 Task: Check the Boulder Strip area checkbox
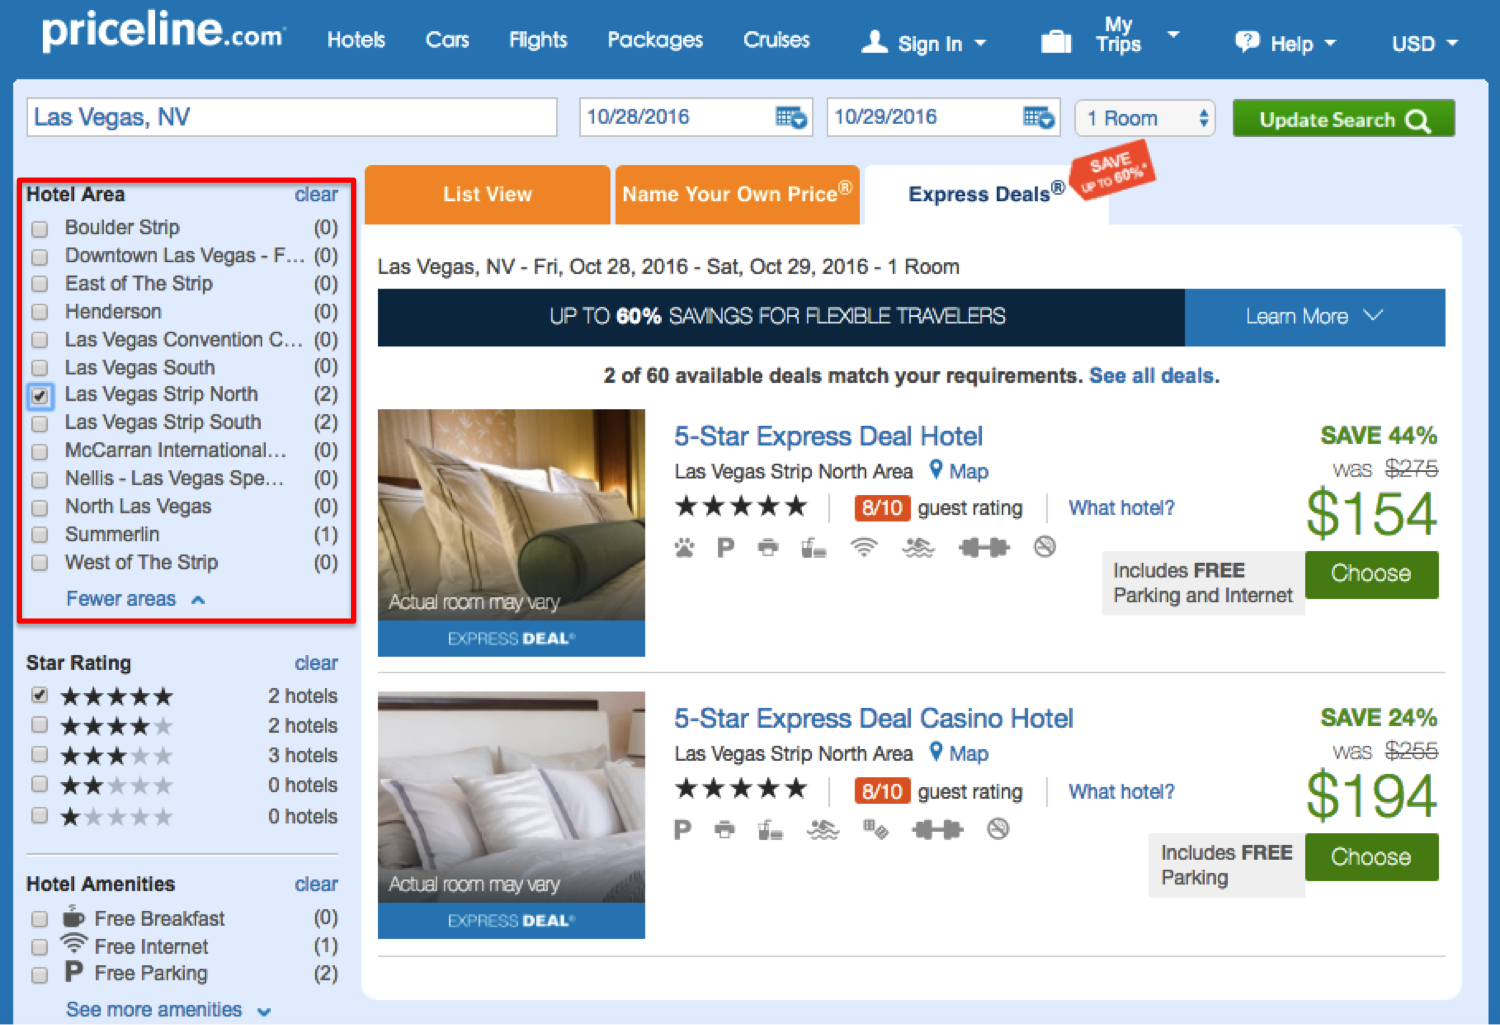40,229
